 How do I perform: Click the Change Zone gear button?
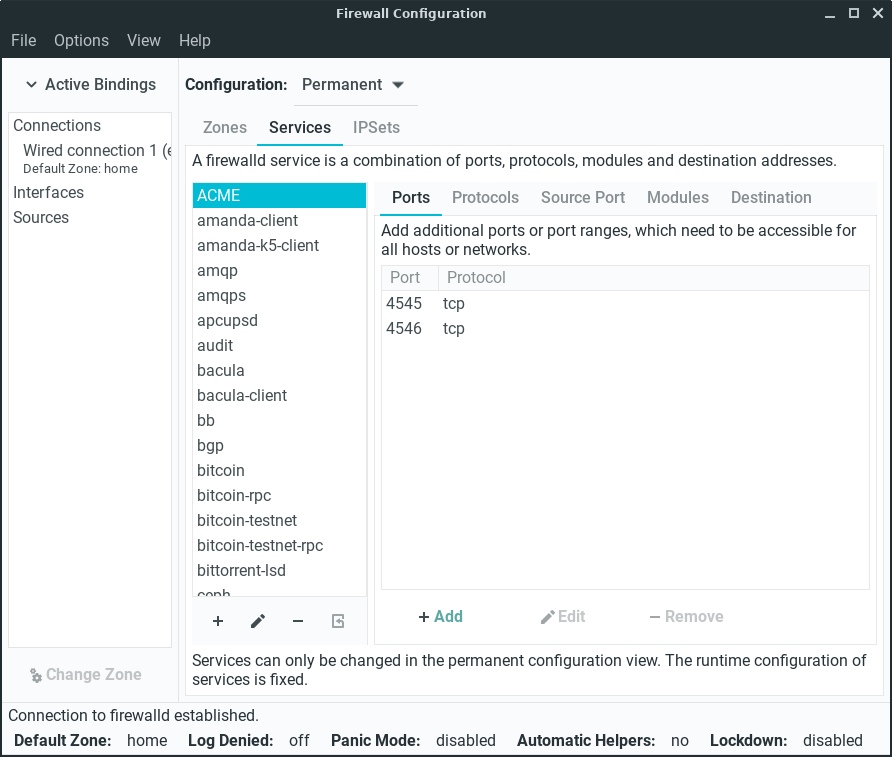coord(86,674)
